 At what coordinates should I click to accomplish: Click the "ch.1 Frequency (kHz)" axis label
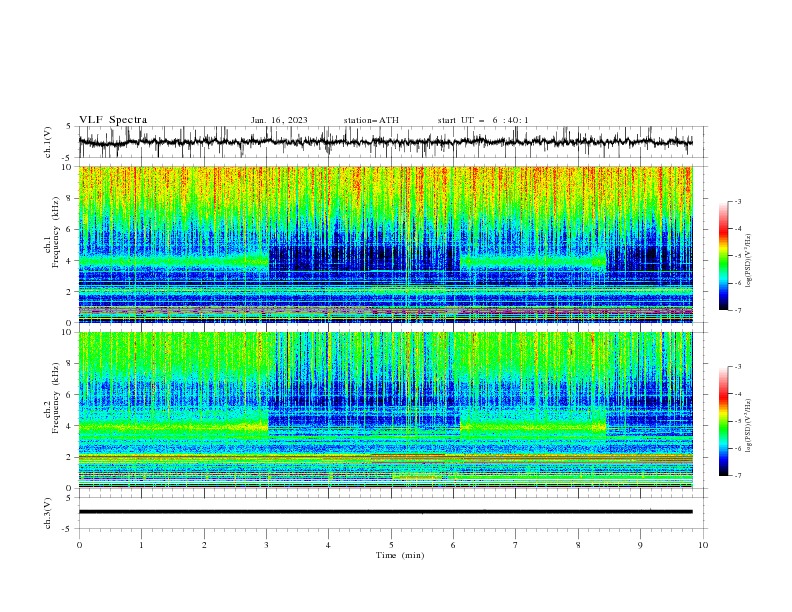tap(52, 233)
